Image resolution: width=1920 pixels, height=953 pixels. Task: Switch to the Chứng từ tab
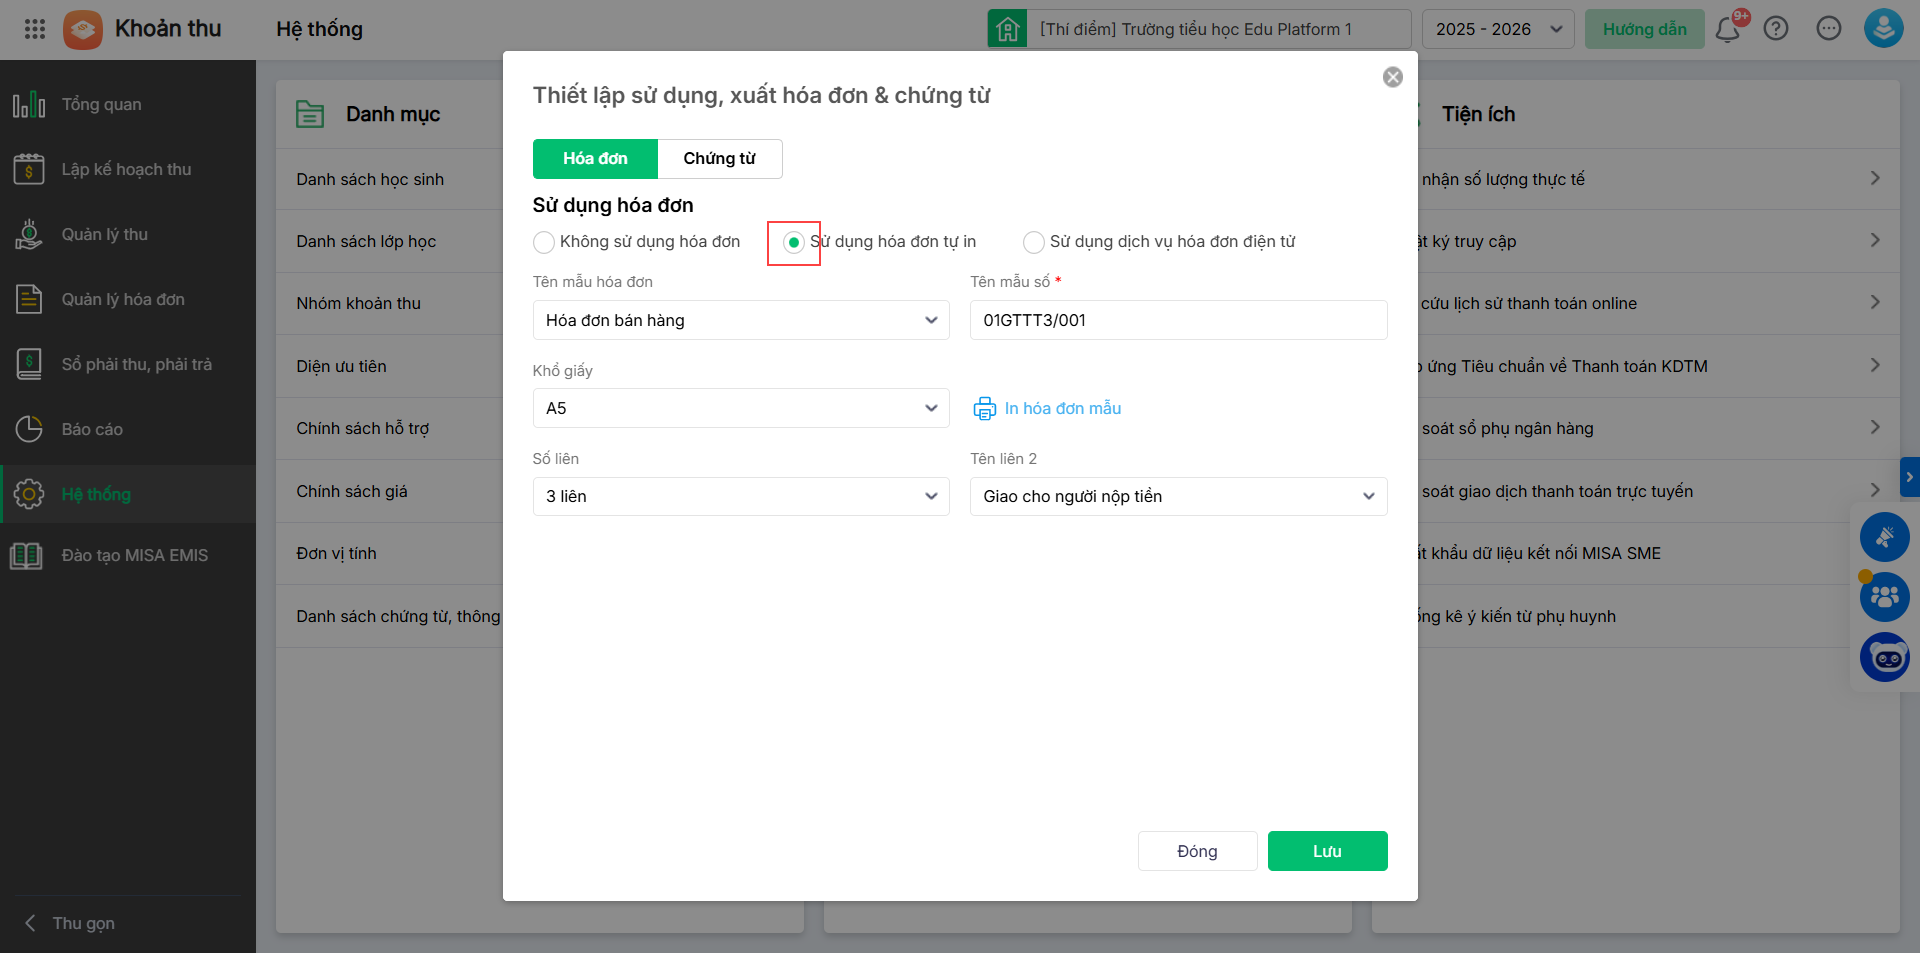(719, 158)
